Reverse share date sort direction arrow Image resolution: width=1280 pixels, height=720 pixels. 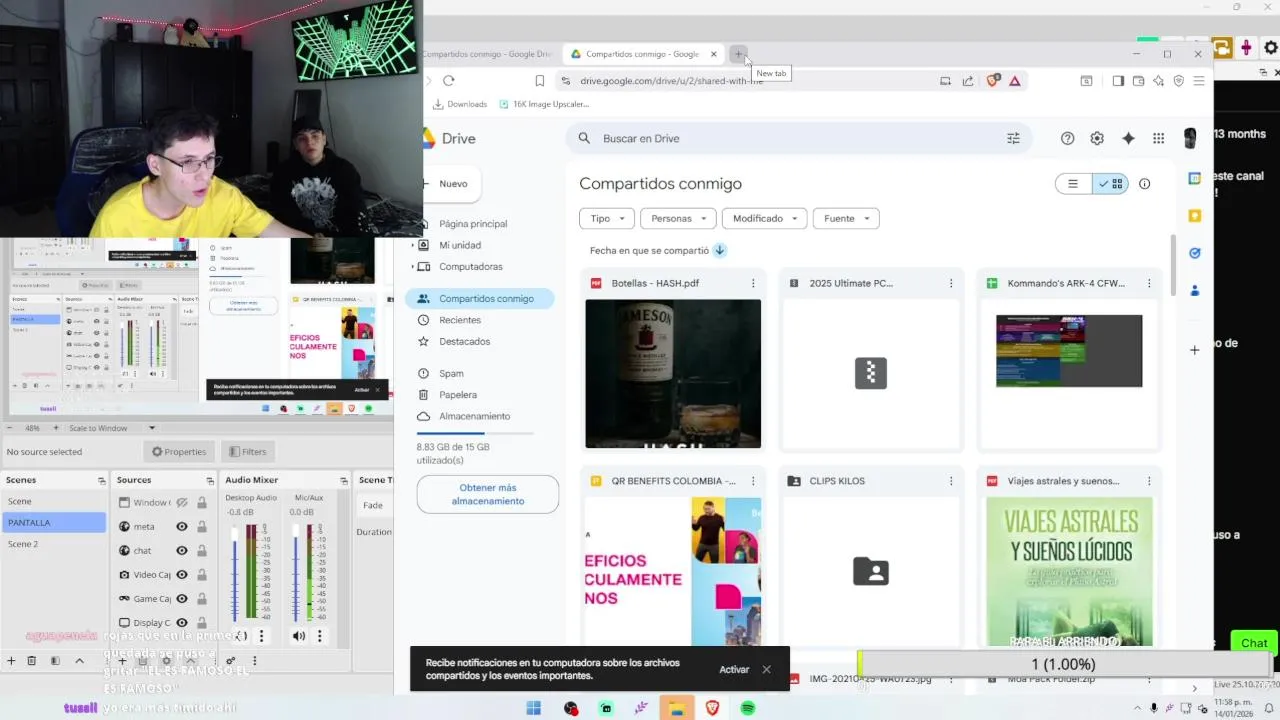coord(719,250)
